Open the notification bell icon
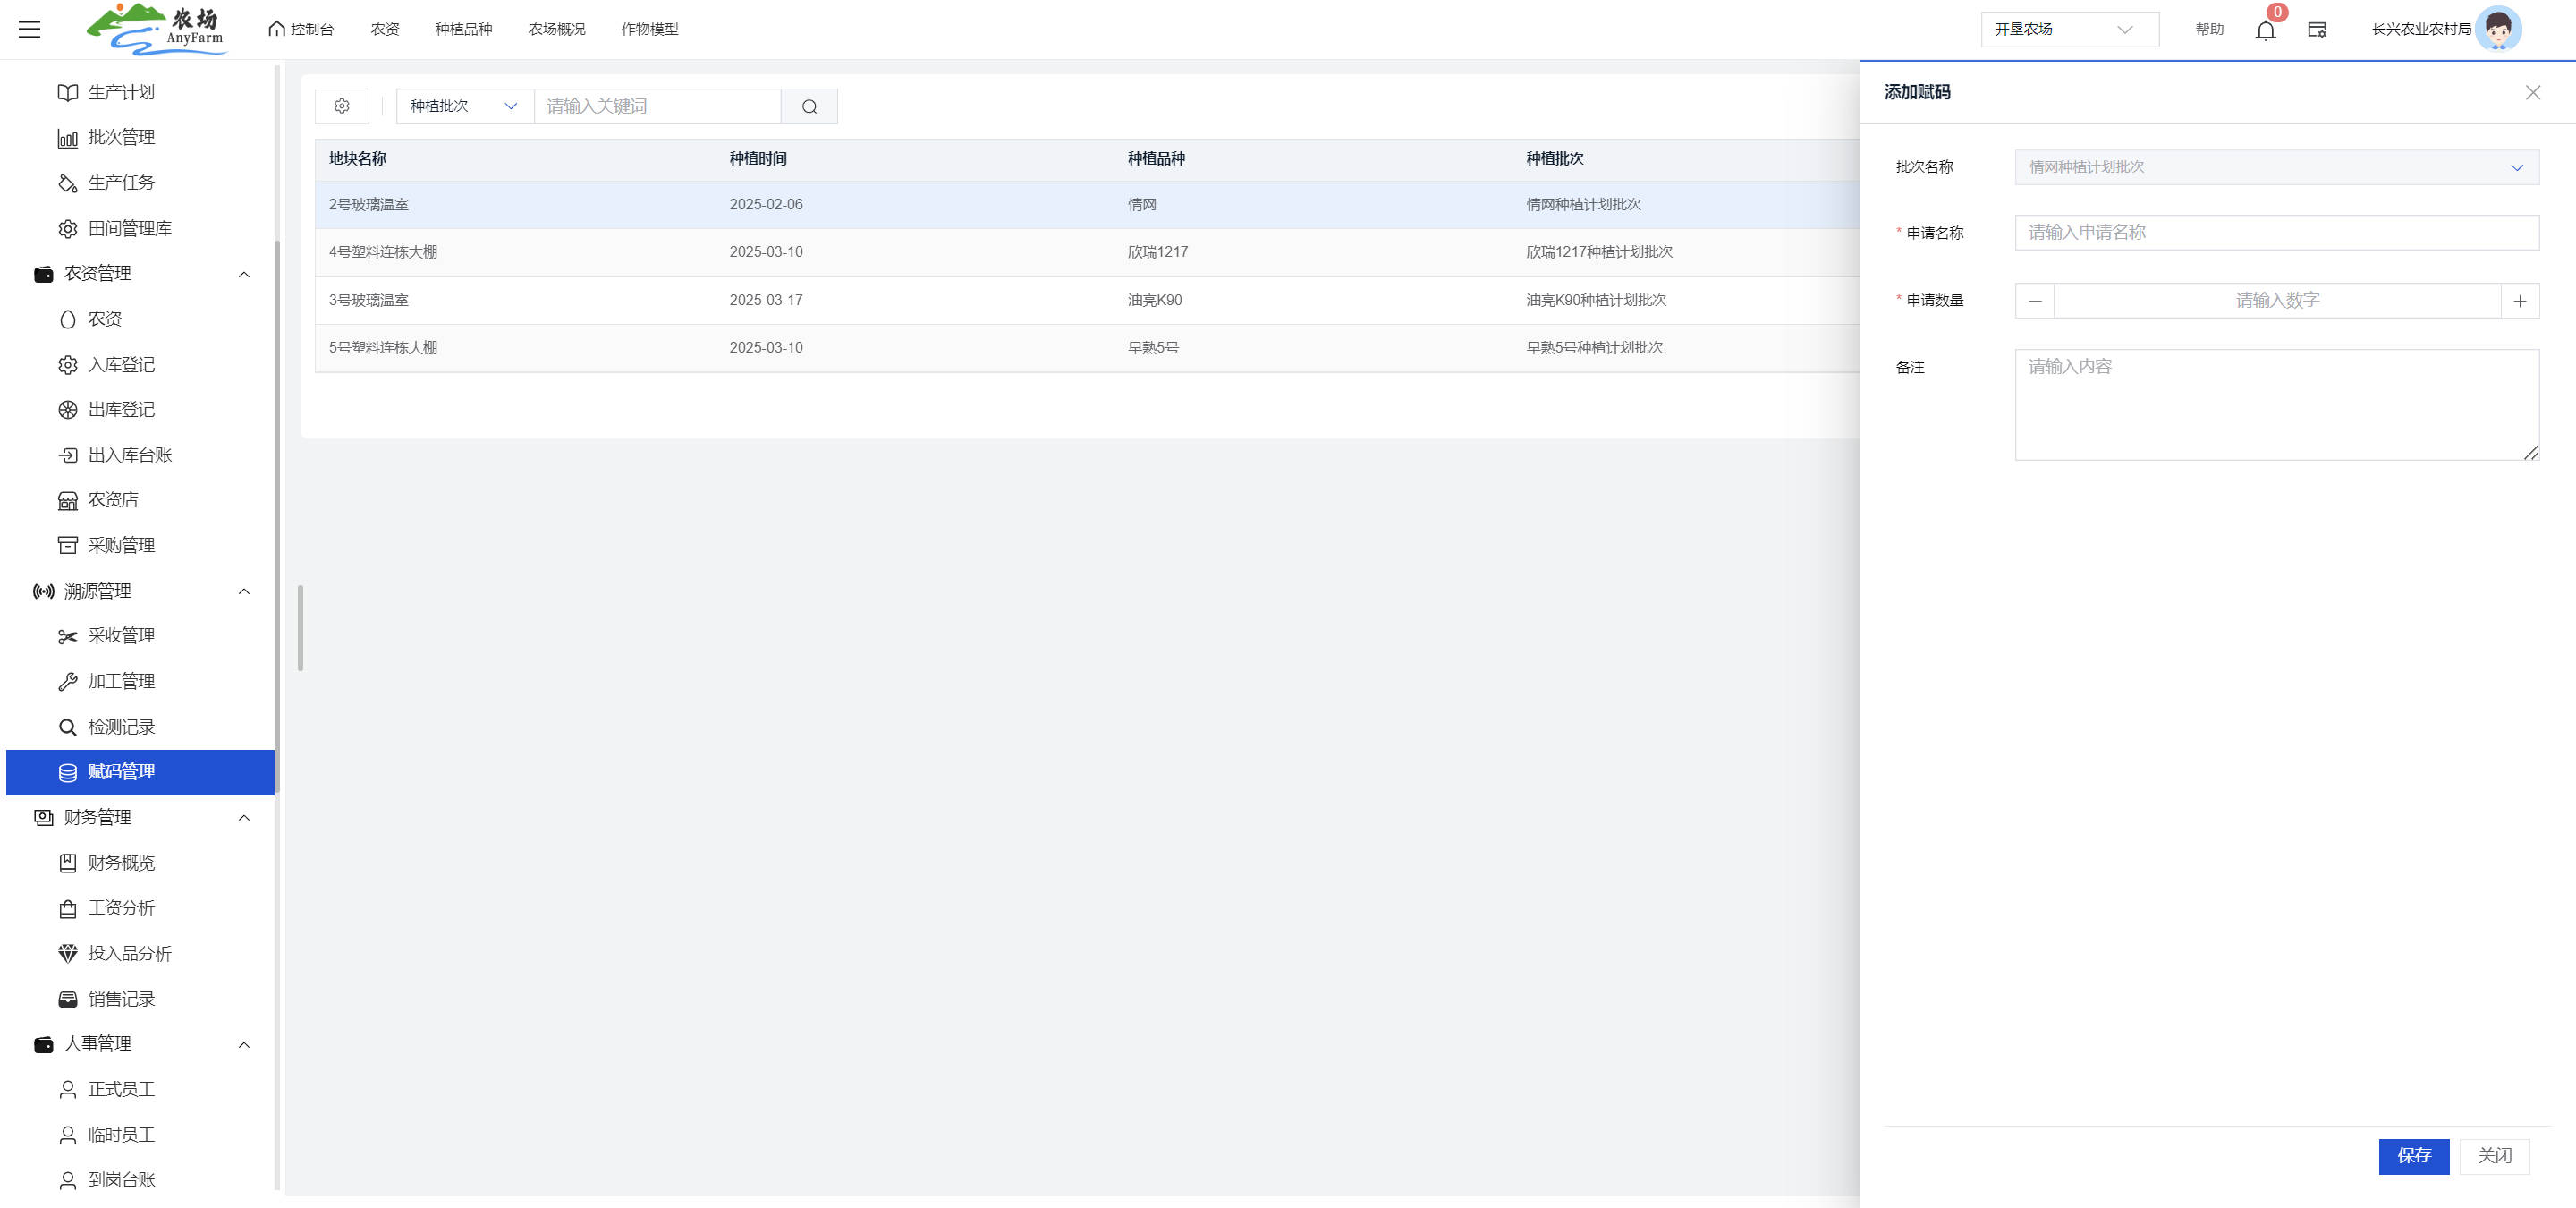2576x1208 pixels. tap(2265, 30)
